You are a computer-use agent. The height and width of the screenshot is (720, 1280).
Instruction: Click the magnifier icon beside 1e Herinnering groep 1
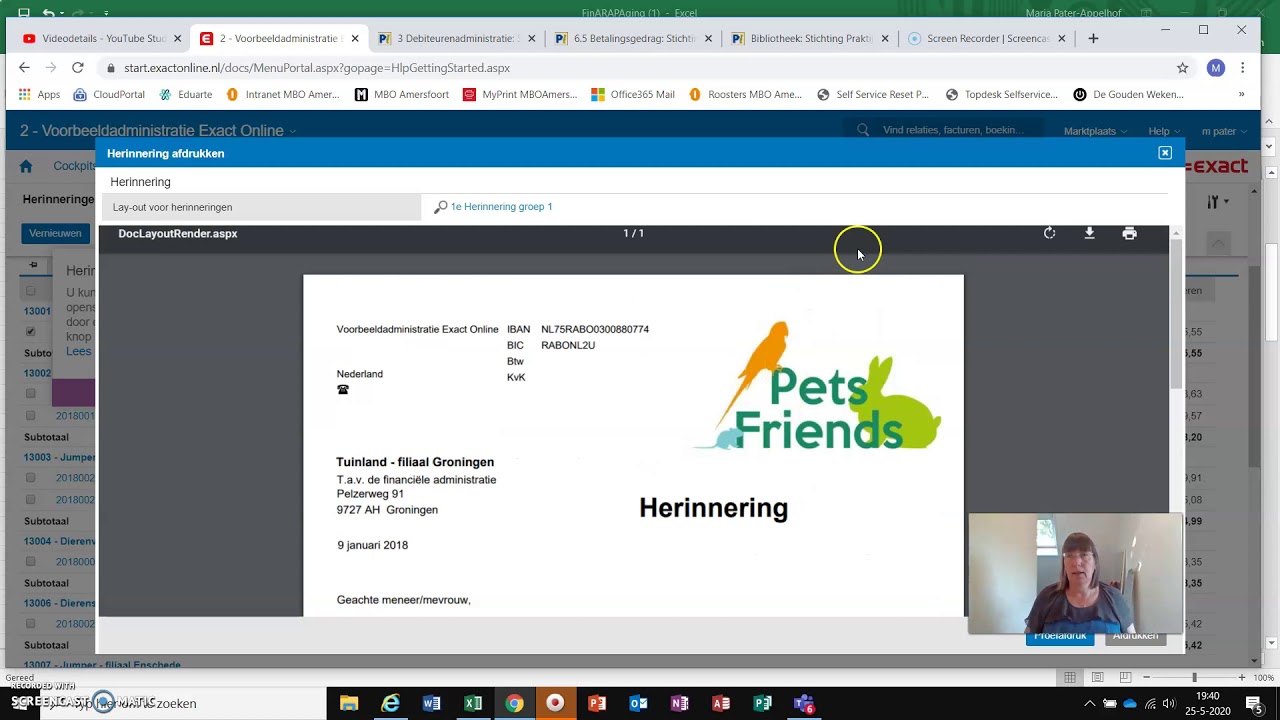[440, 207]
